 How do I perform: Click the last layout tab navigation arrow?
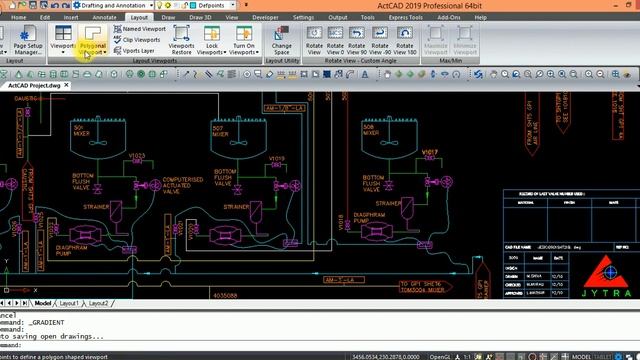coord(24,303)
